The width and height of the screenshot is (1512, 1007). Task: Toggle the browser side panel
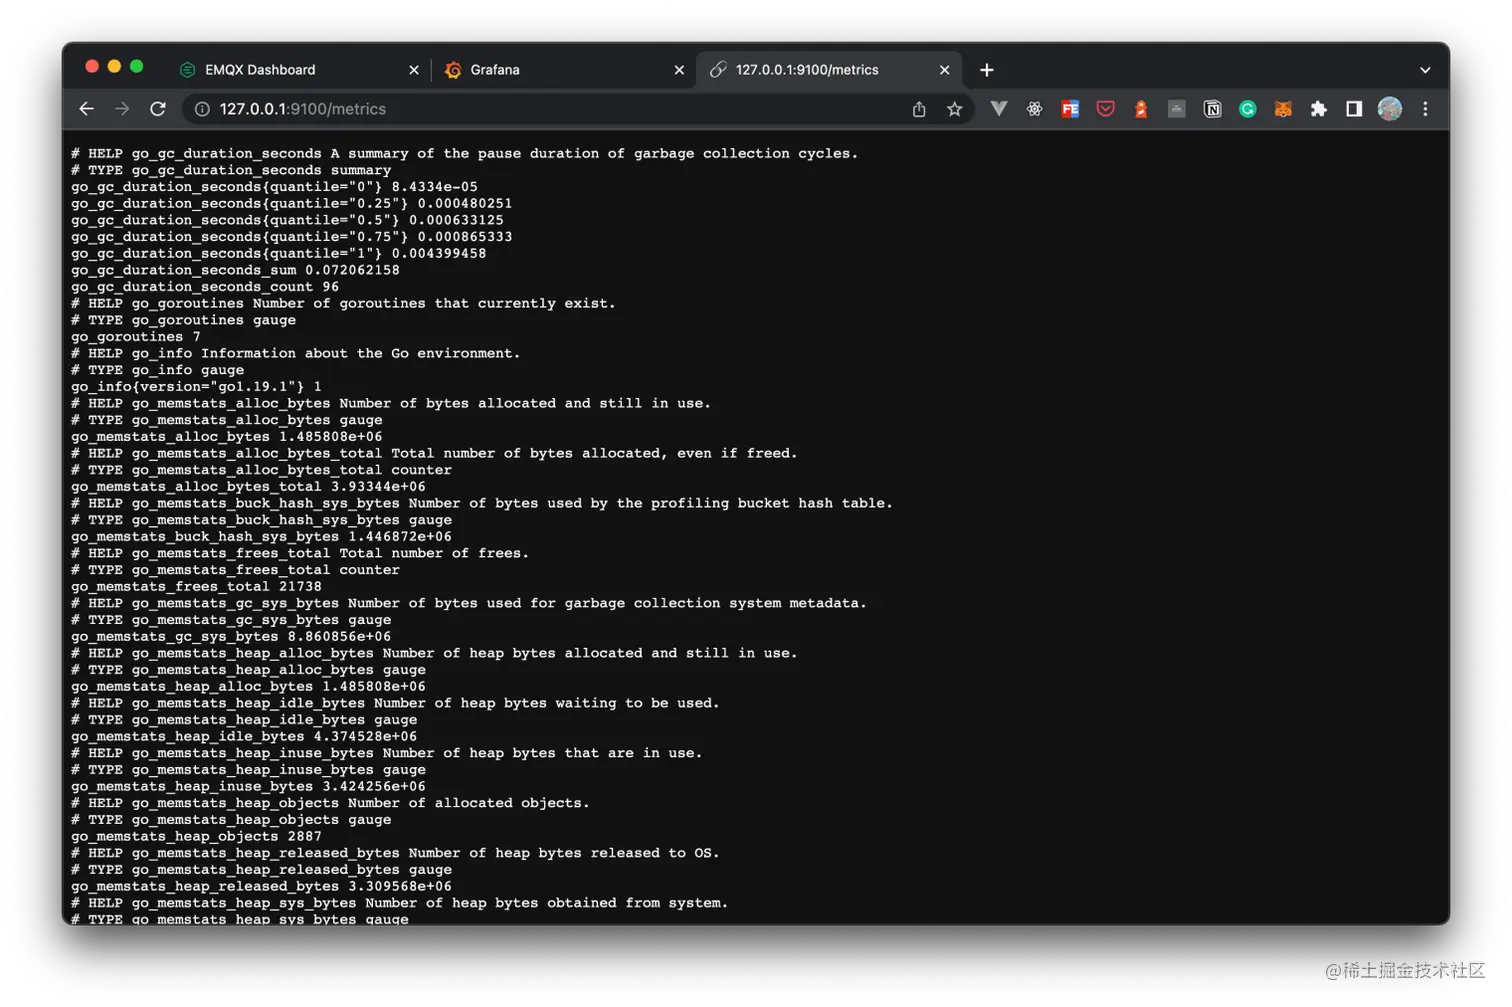1353,109
